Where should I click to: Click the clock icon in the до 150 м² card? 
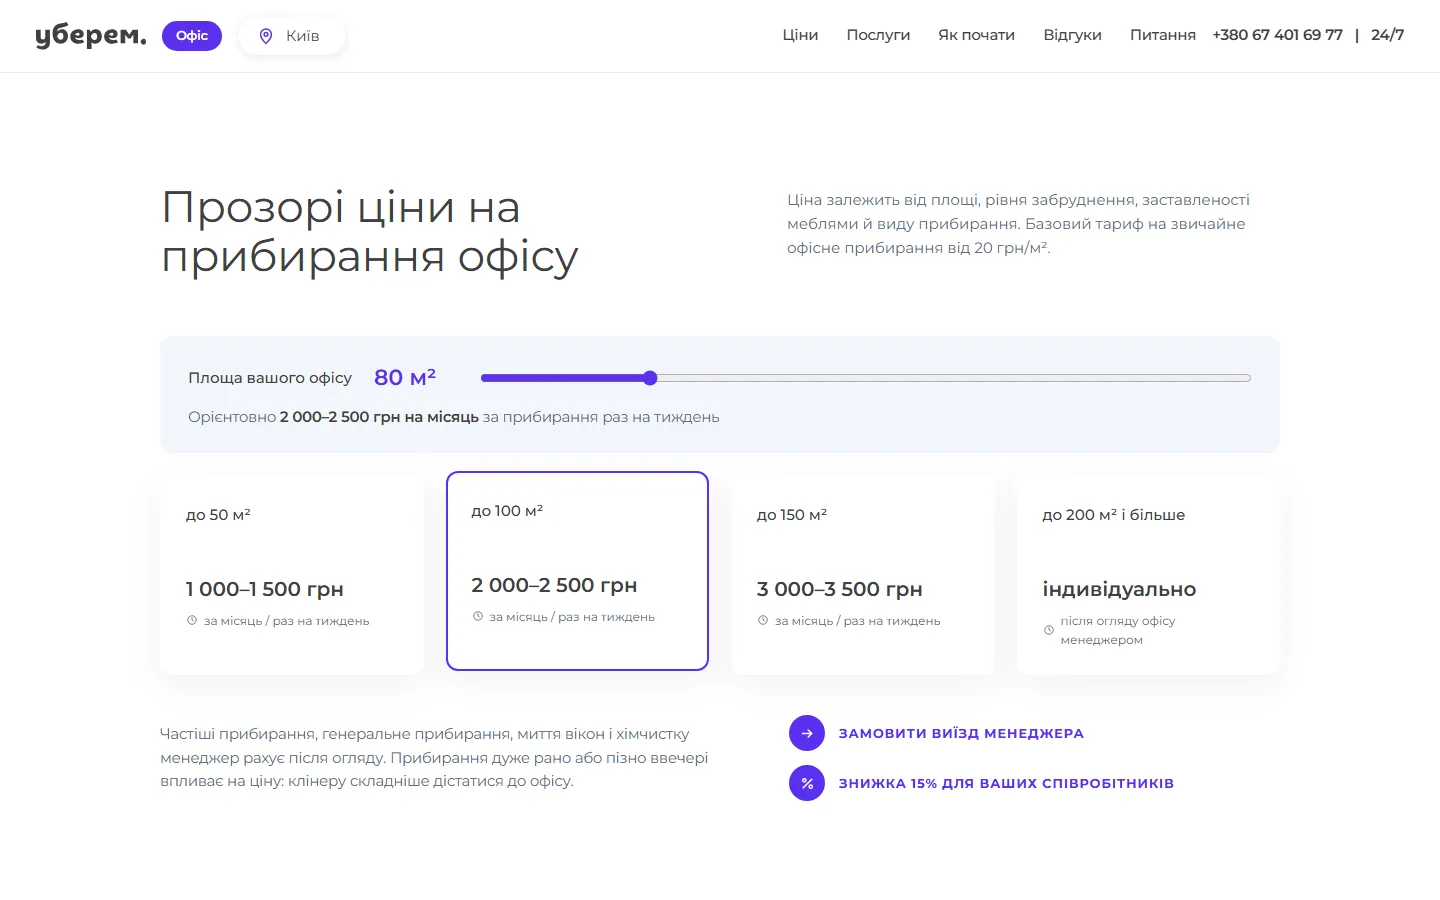point(763,620)
